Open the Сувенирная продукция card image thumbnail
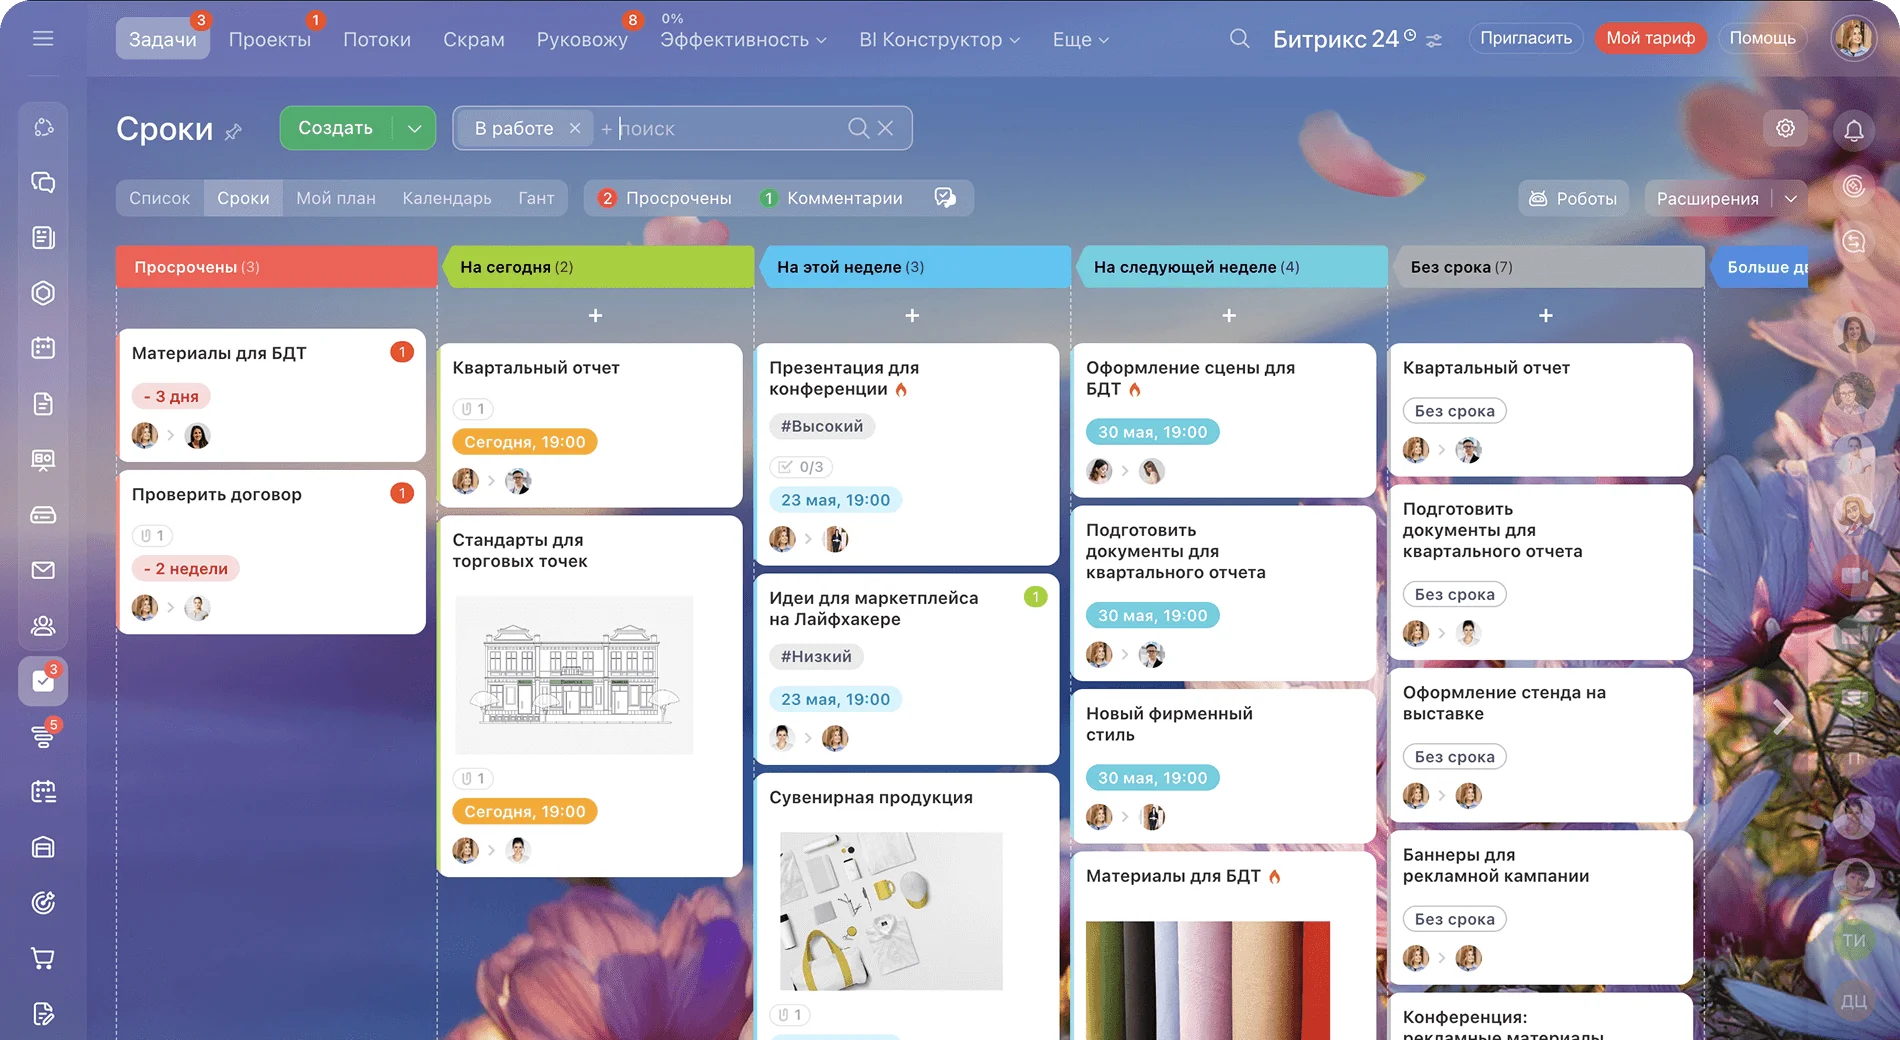Viewport: 1900px width, 1040px height. [x=891, y=910]
